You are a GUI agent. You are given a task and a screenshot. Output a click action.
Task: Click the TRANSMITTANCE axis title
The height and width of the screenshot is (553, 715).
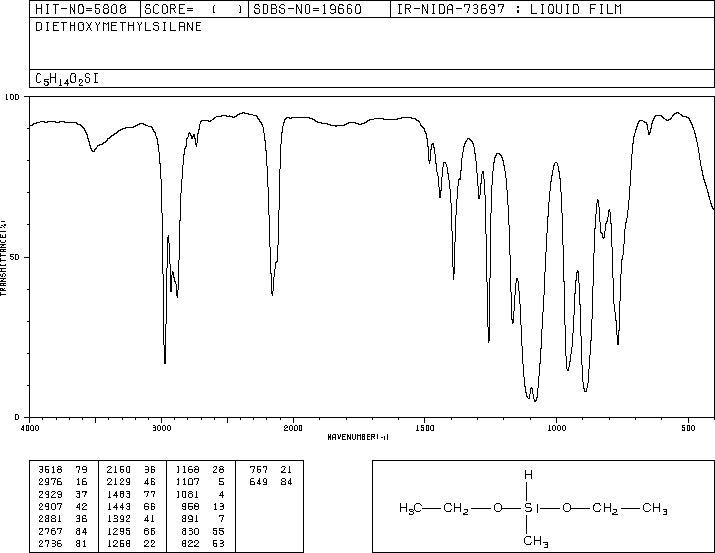3,257
